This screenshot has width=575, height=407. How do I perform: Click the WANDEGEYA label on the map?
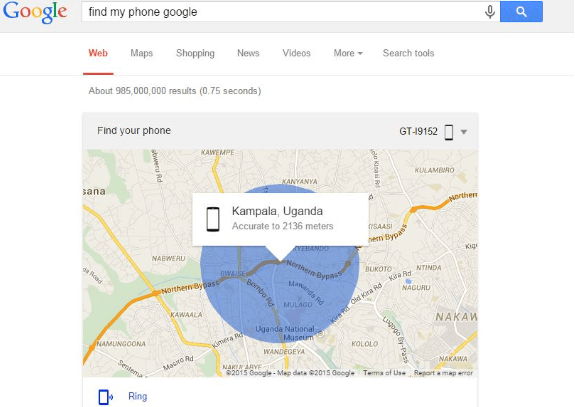[284, 352]
